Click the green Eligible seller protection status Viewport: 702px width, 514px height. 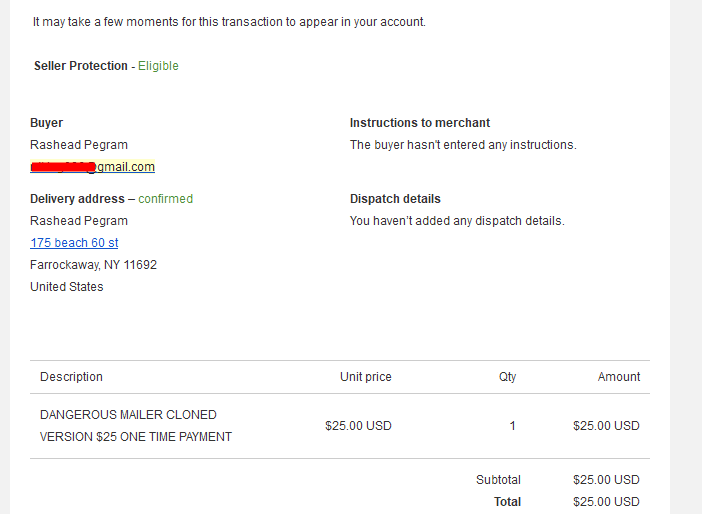(x=158, y=66)
